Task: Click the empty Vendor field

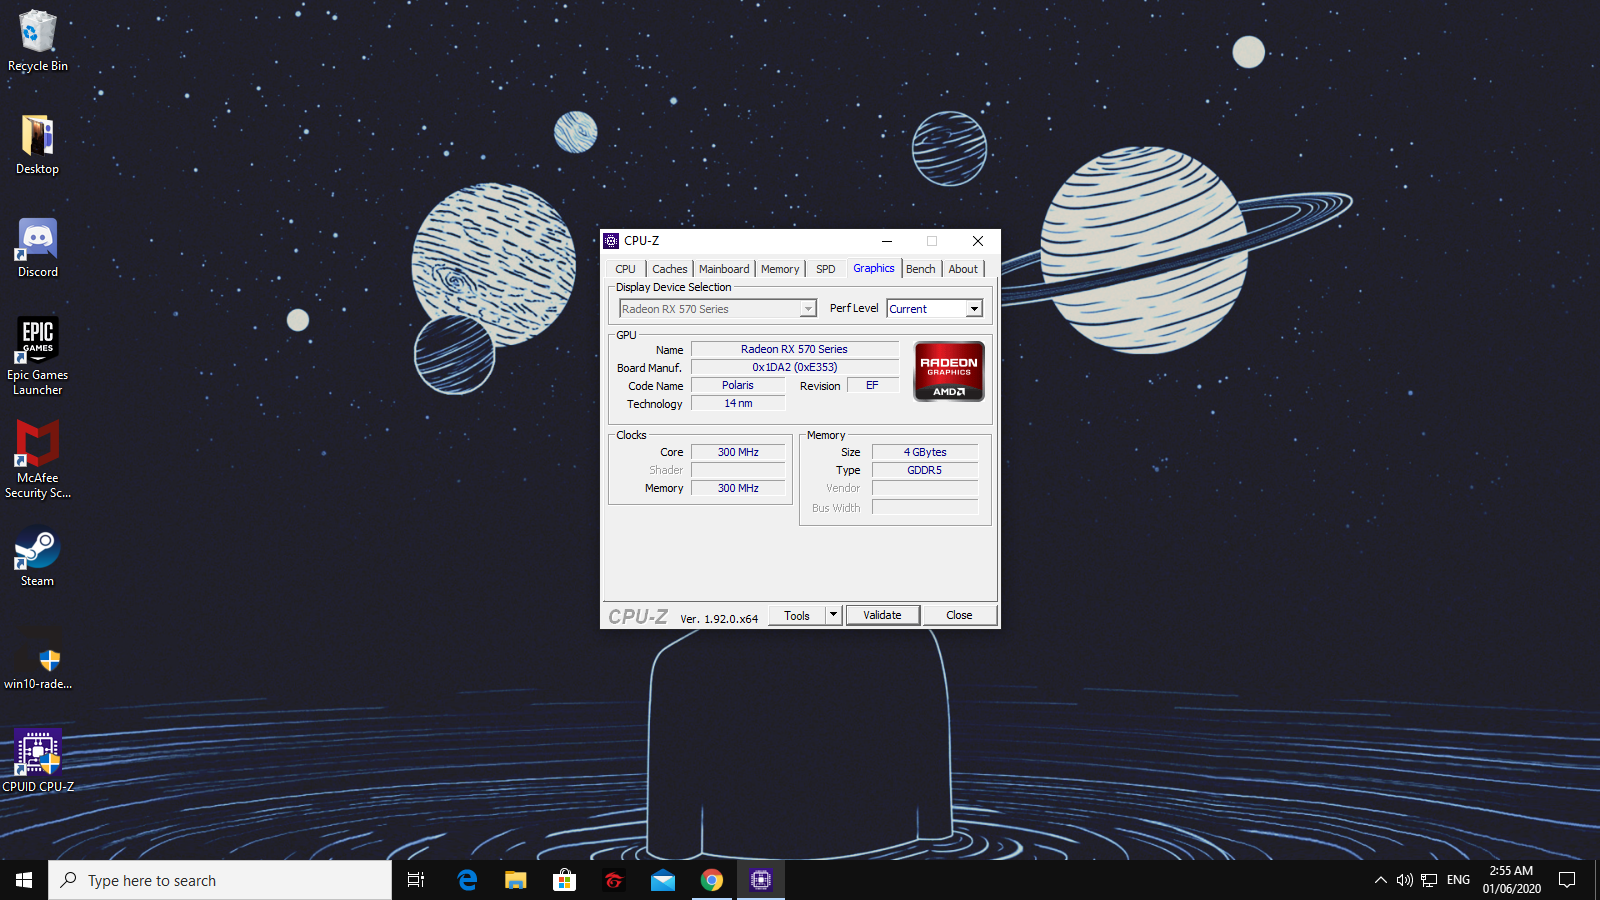Action: coord(925,488)
